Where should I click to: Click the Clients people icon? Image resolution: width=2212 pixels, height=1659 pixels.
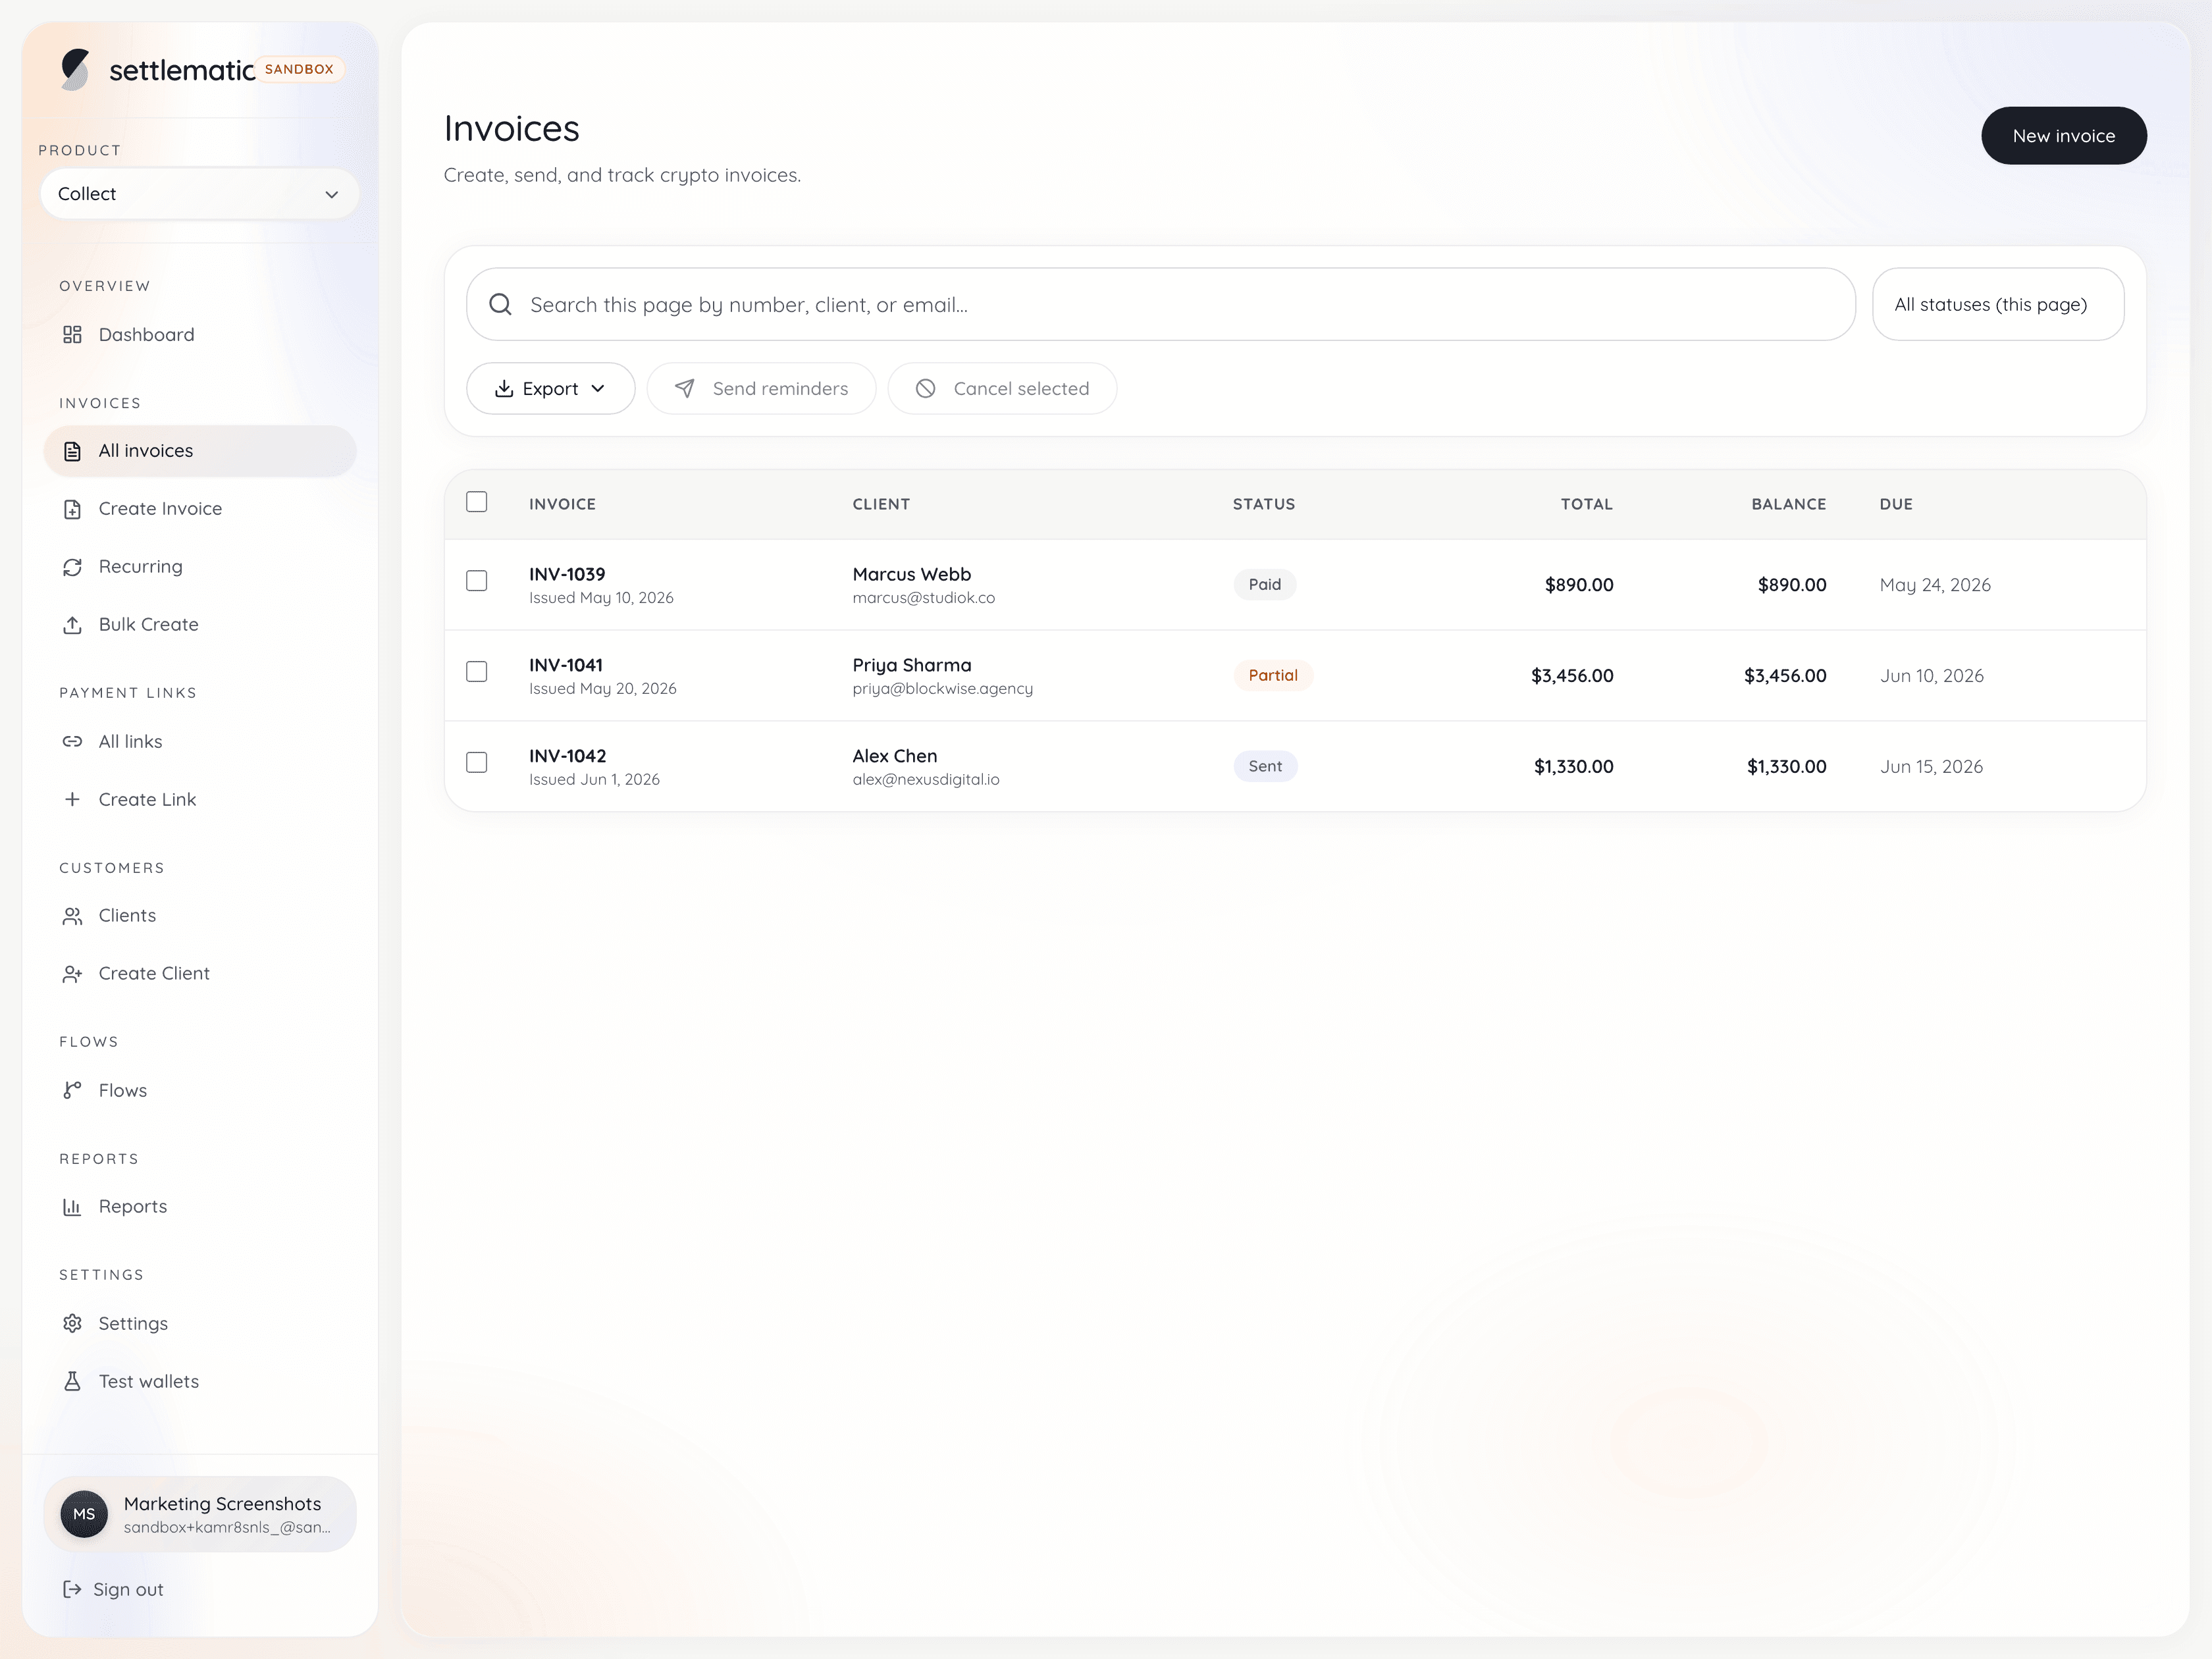(72, 916)
